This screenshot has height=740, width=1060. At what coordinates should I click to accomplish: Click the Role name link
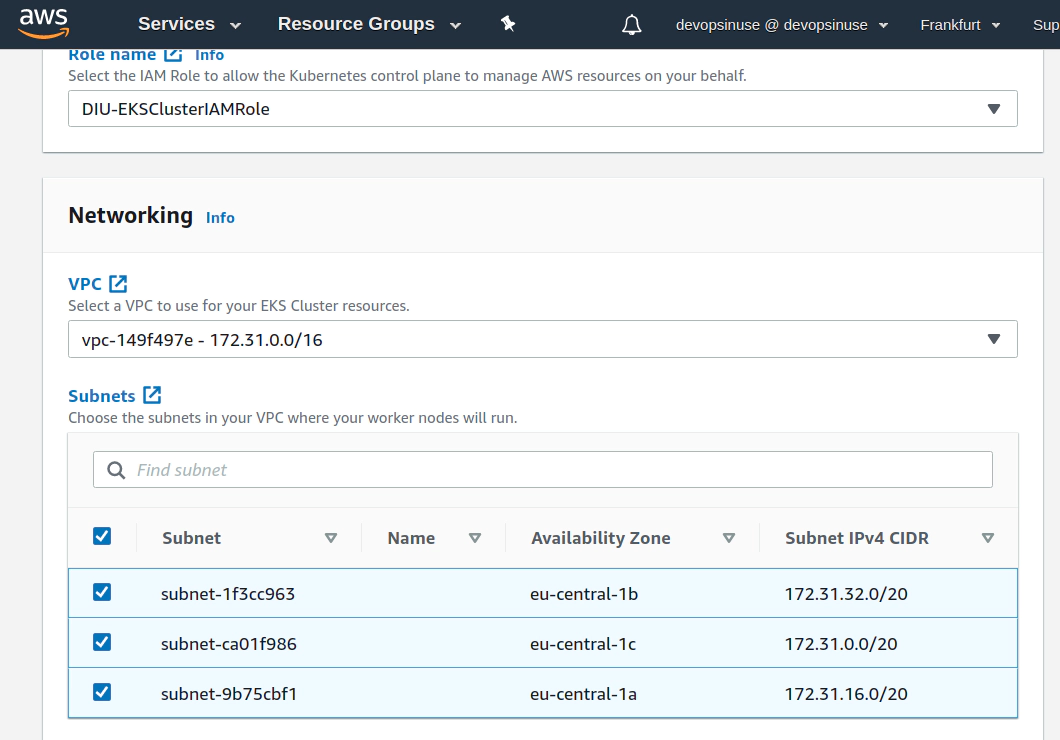(x=112, y=55)
